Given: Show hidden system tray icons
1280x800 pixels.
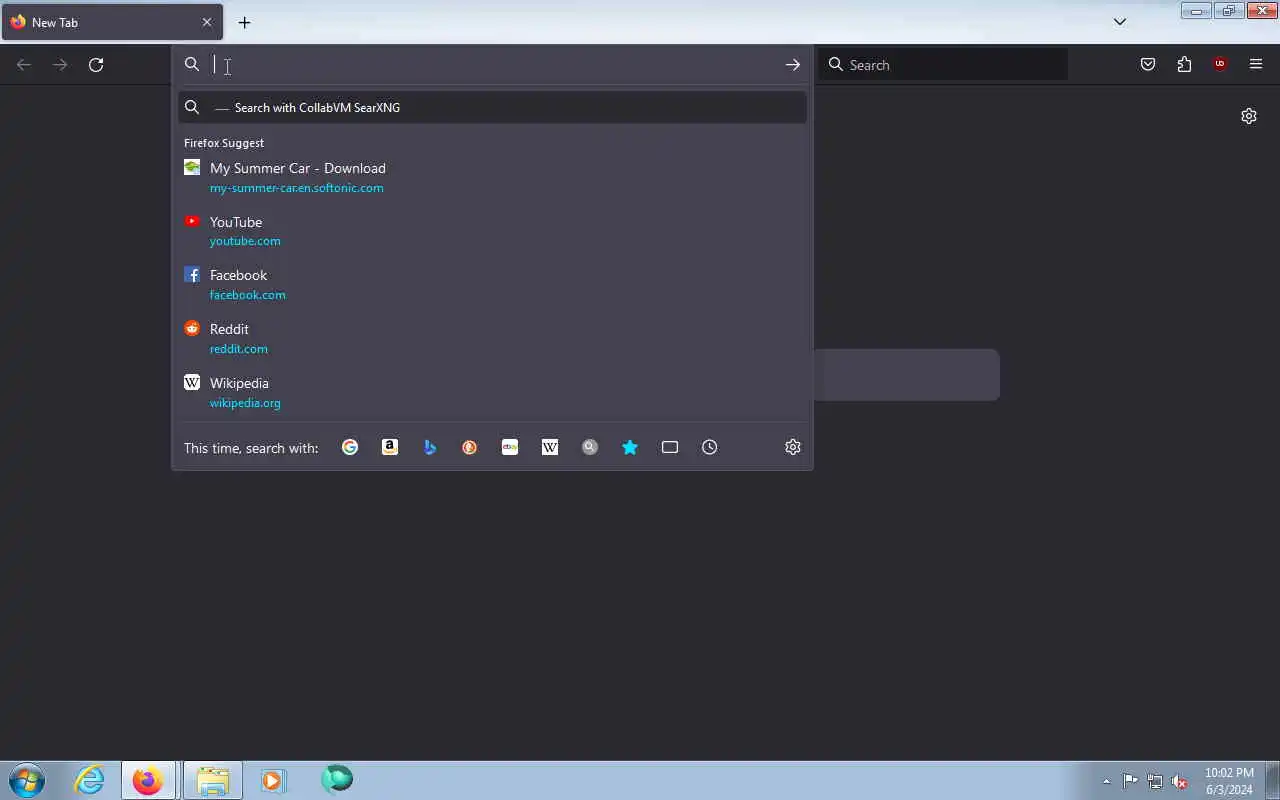Looking at the screenshot, I should click(x=1106, y=781).
